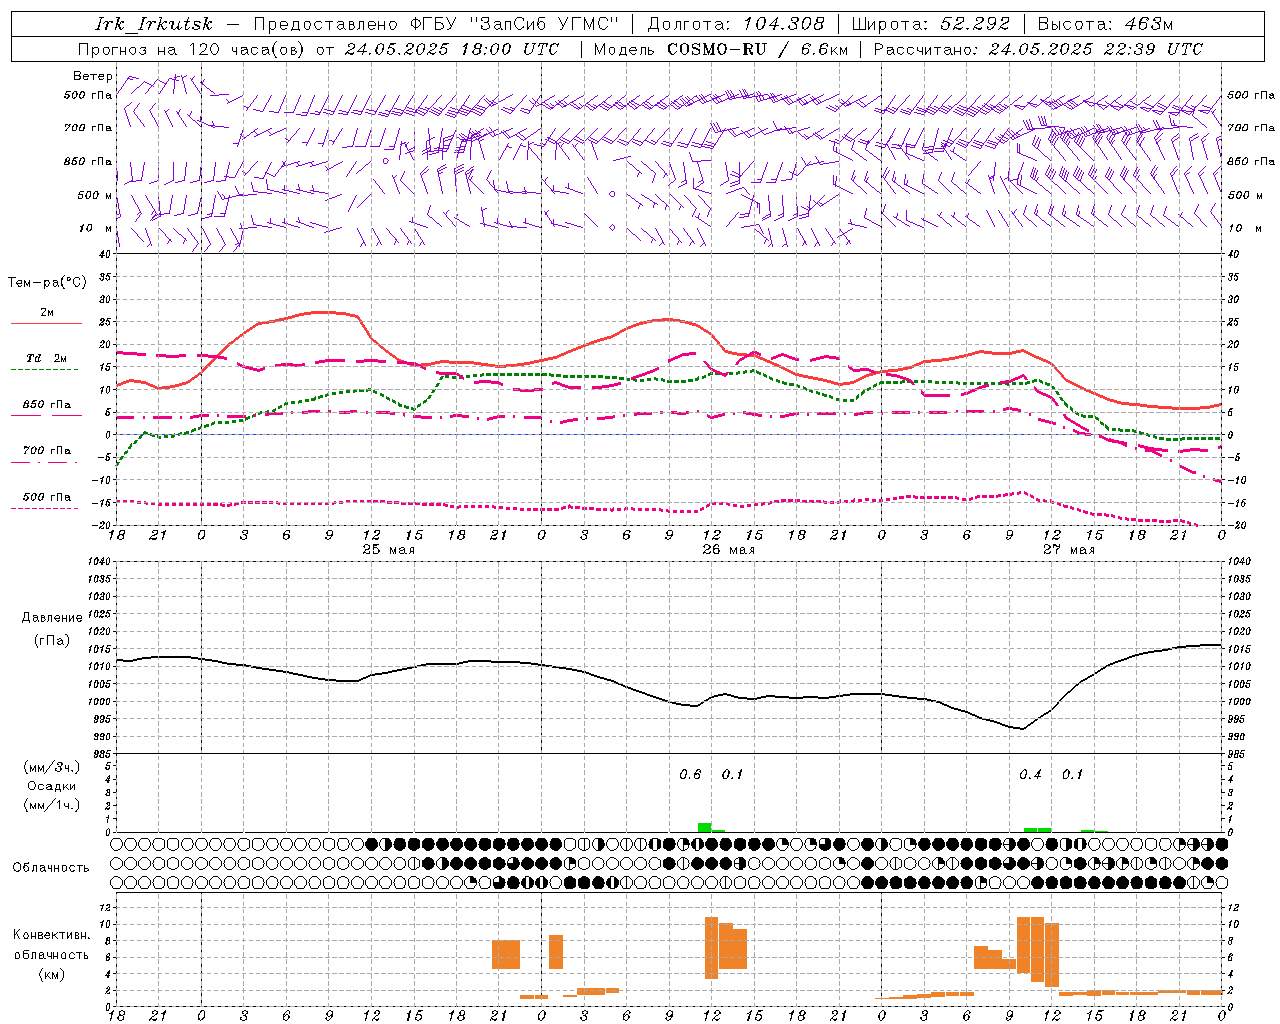Click the '(мм/3ч.)' precipitation unit label
The width and height of the screenshot is (1280, 1024).
point(52,767)
